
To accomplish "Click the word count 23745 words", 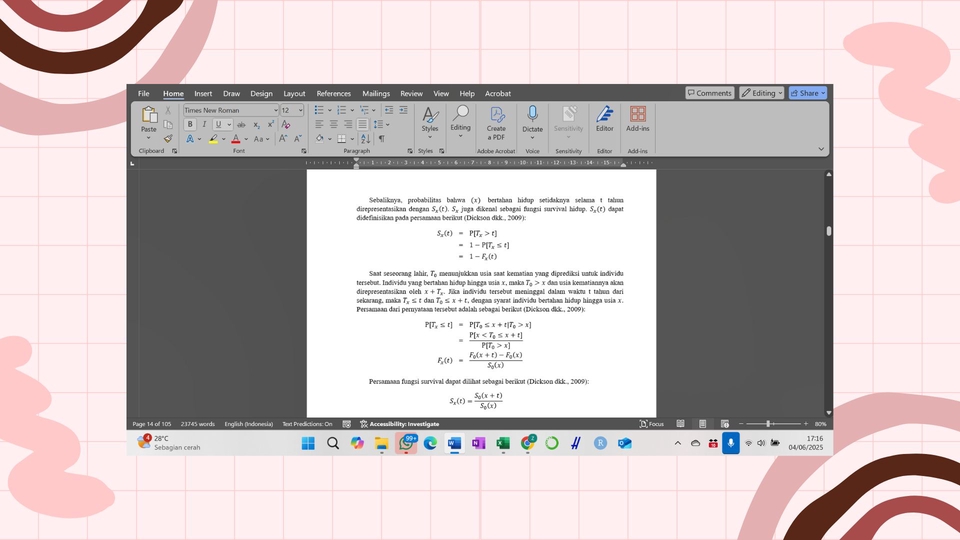I will [x=198, y=424].
